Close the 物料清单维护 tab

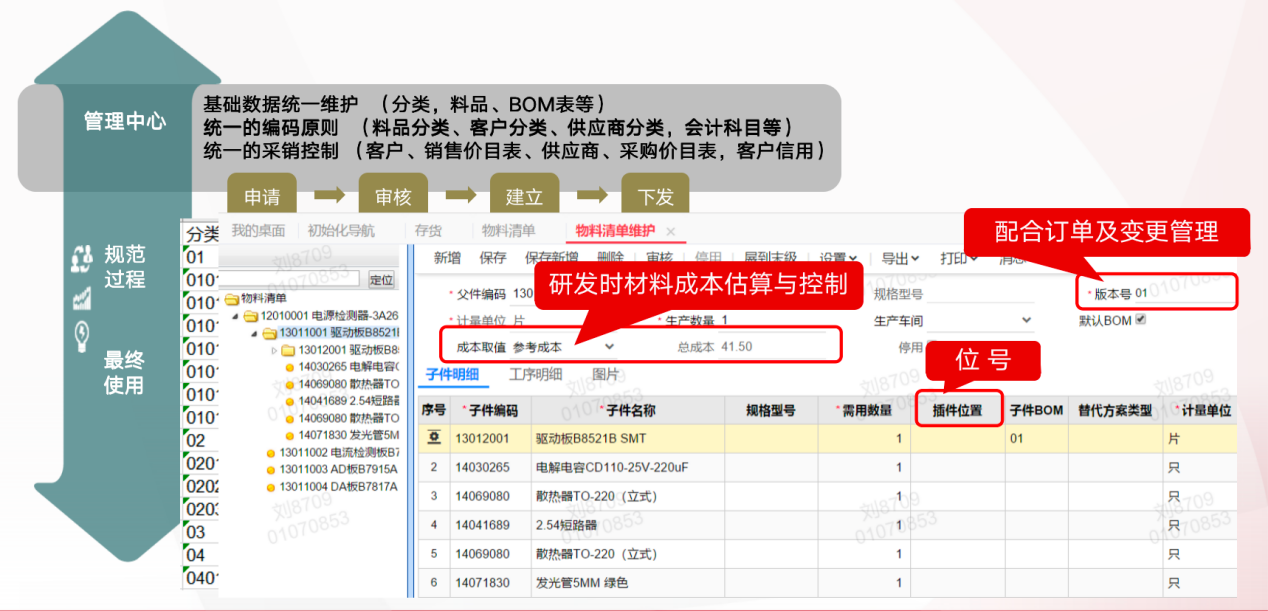(671, 231)
